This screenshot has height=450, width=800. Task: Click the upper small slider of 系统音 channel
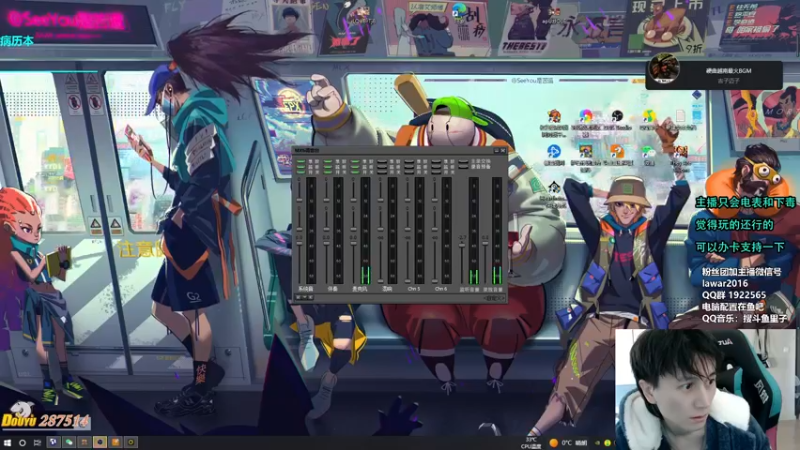(x=299, y=199)
